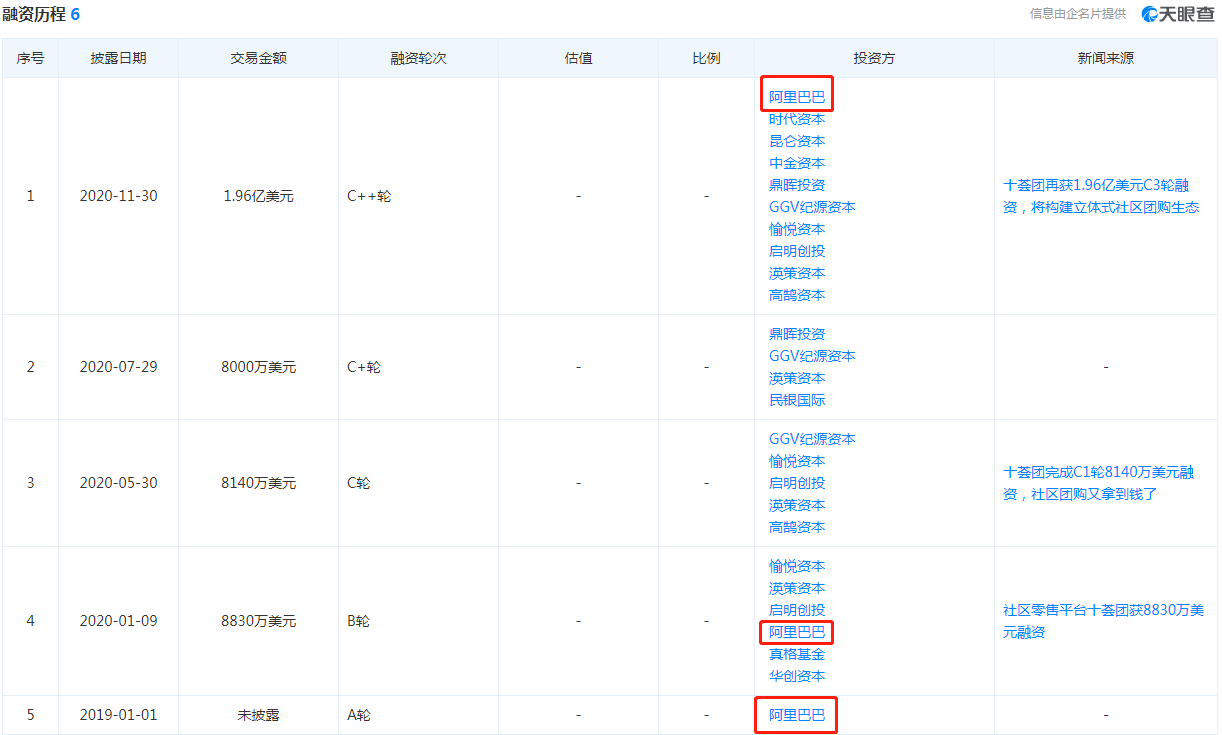The height and width of the screenshot is (735, 1222).
Task: Open GGV纪源资本 in the C轮 row
Action: [x=812, y=439]
